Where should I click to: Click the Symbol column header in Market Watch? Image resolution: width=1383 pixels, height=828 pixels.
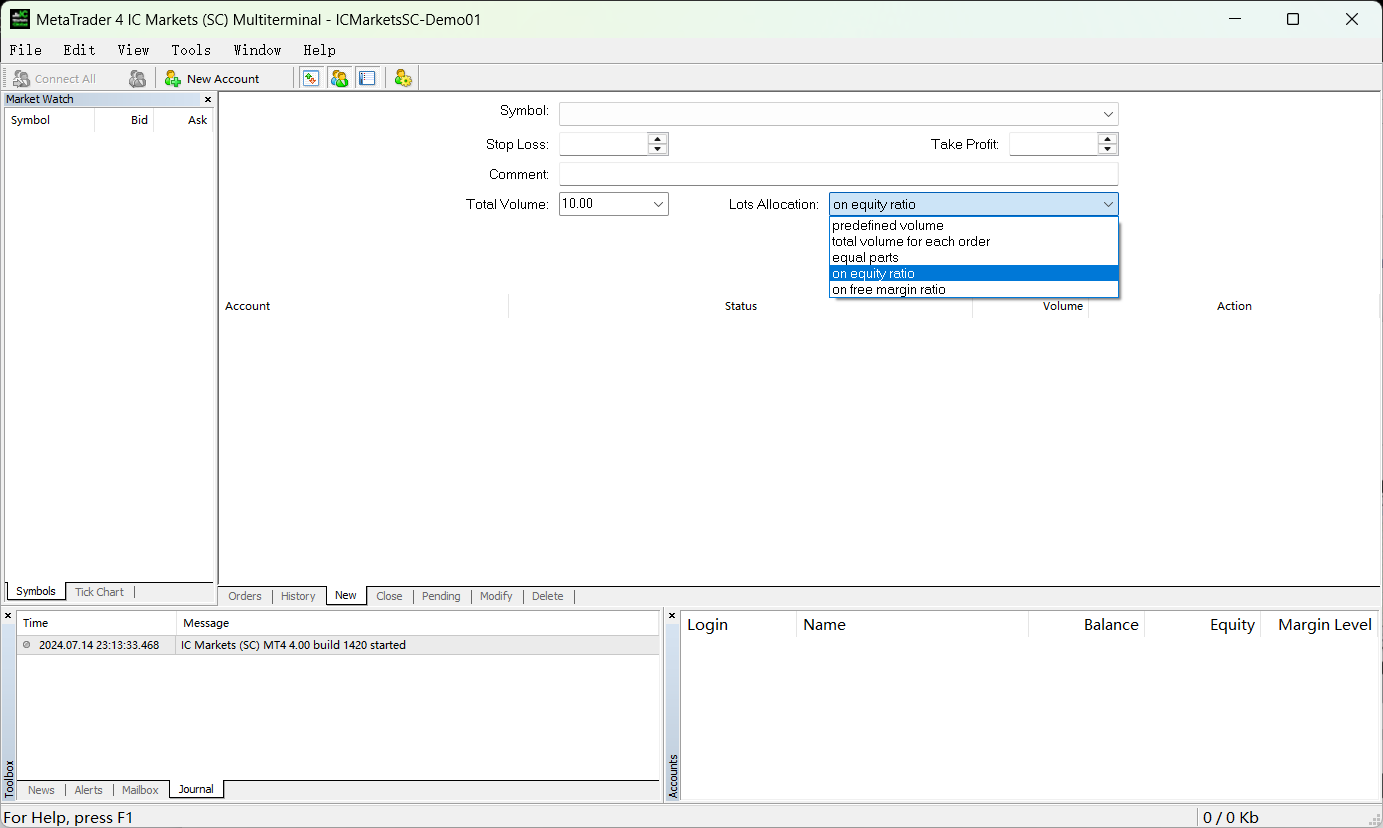click(x=50, y=120)
